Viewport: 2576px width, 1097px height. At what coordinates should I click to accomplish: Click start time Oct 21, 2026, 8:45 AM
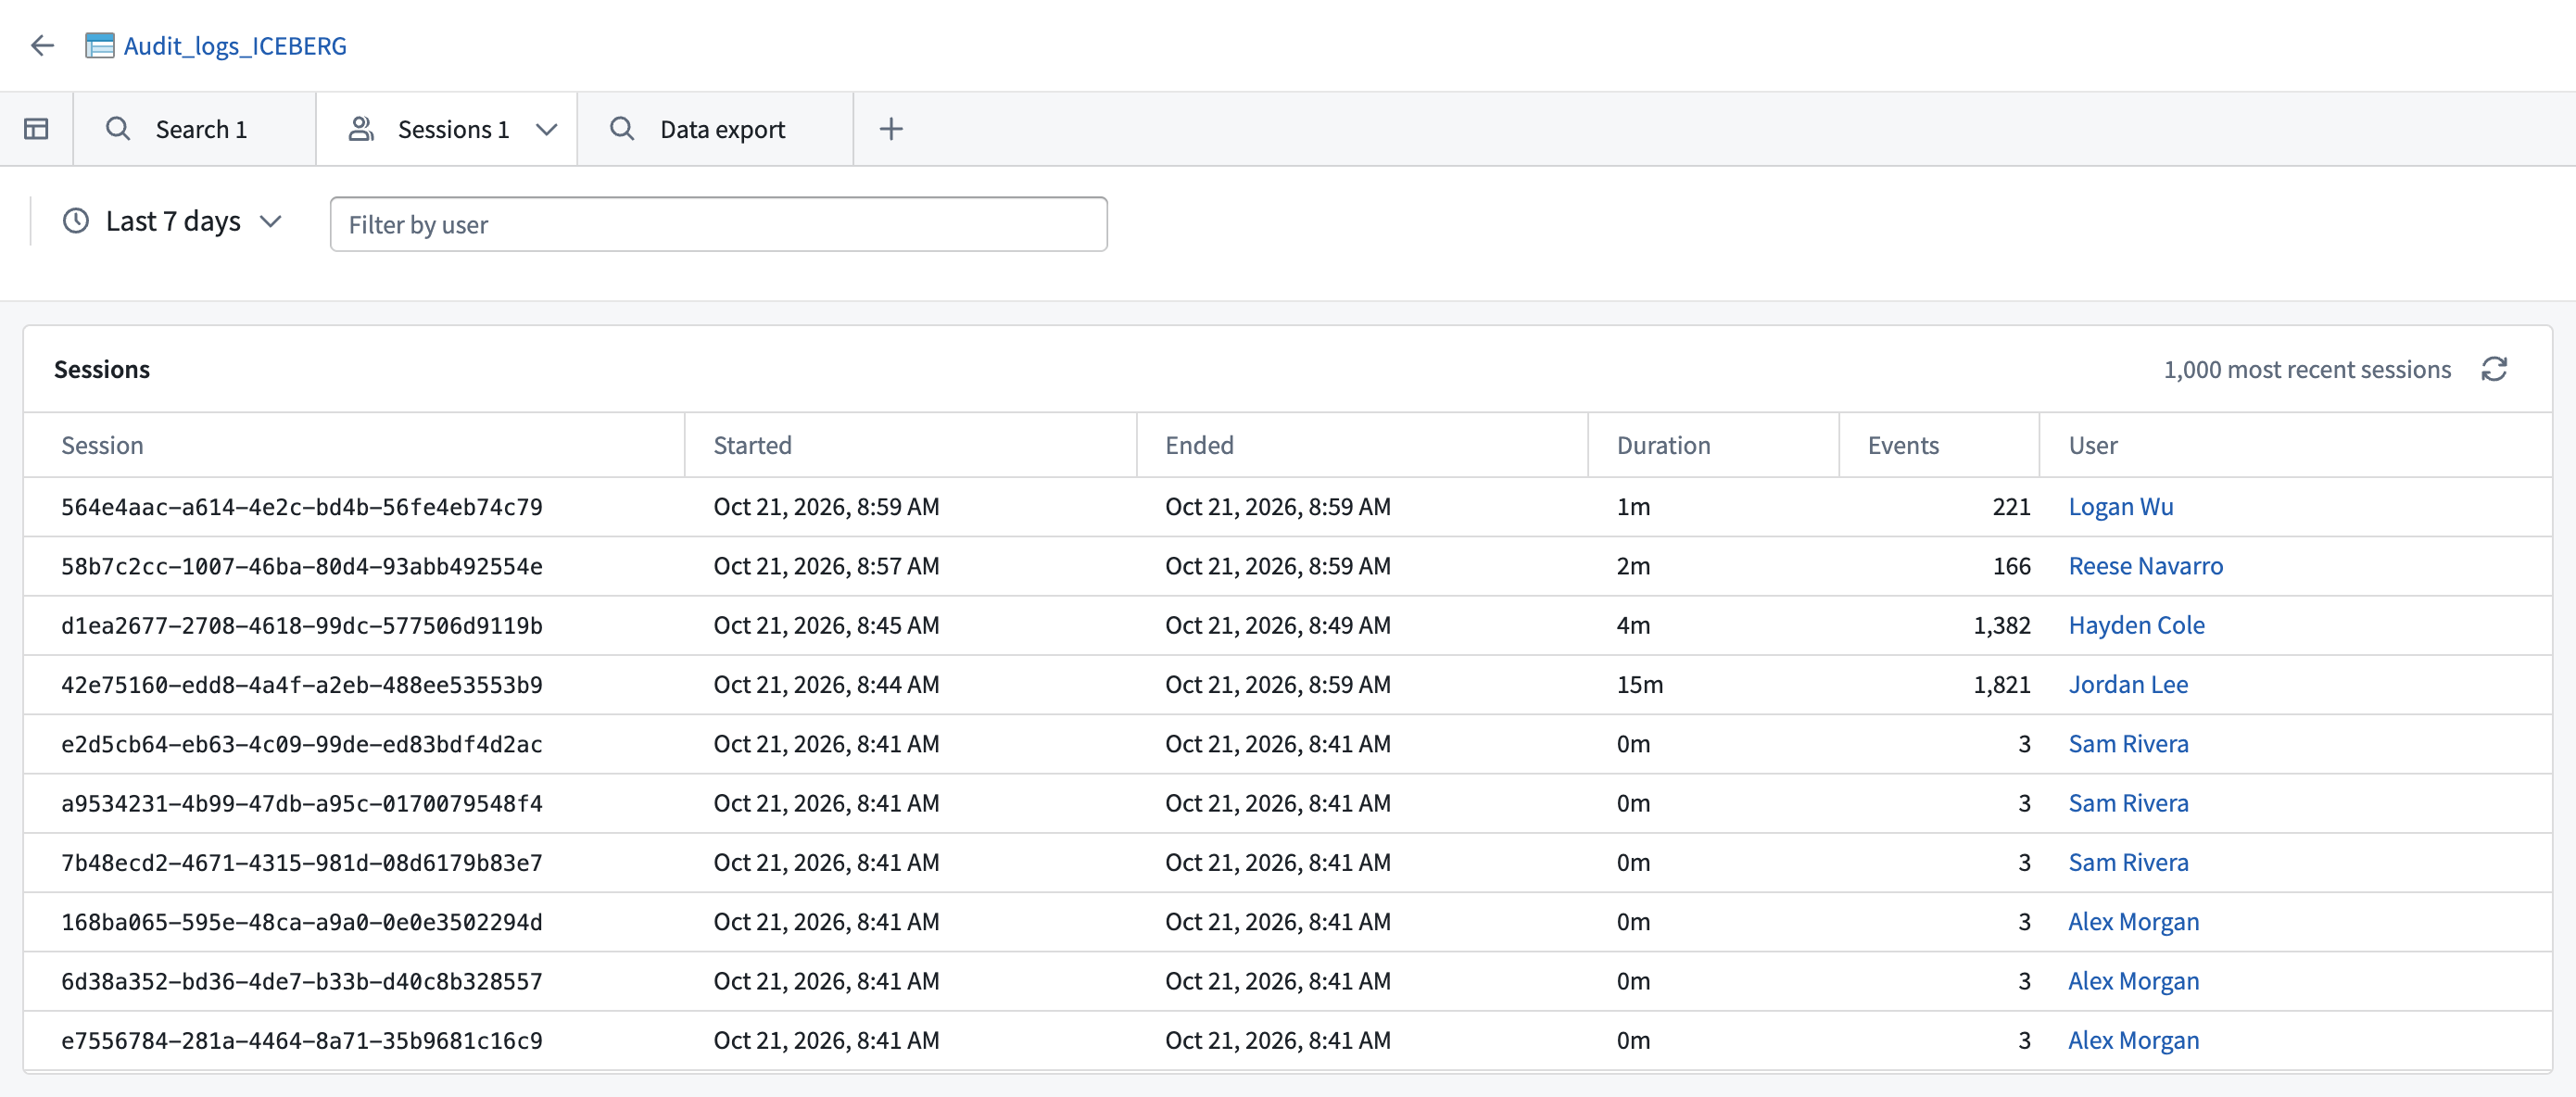pyautogui.click(x=826, y=625)
